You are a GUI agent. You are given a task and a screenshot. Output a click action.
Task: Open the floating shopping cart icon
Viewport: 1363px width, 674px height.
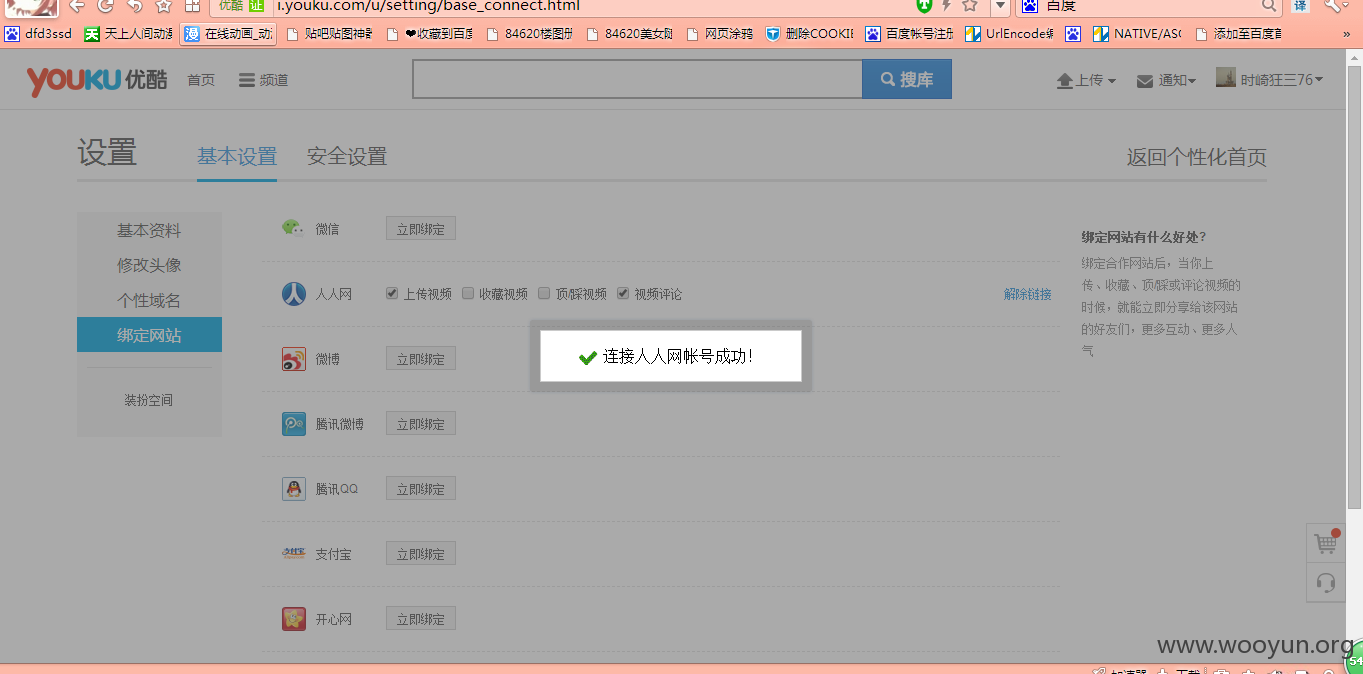(1326, 543)
